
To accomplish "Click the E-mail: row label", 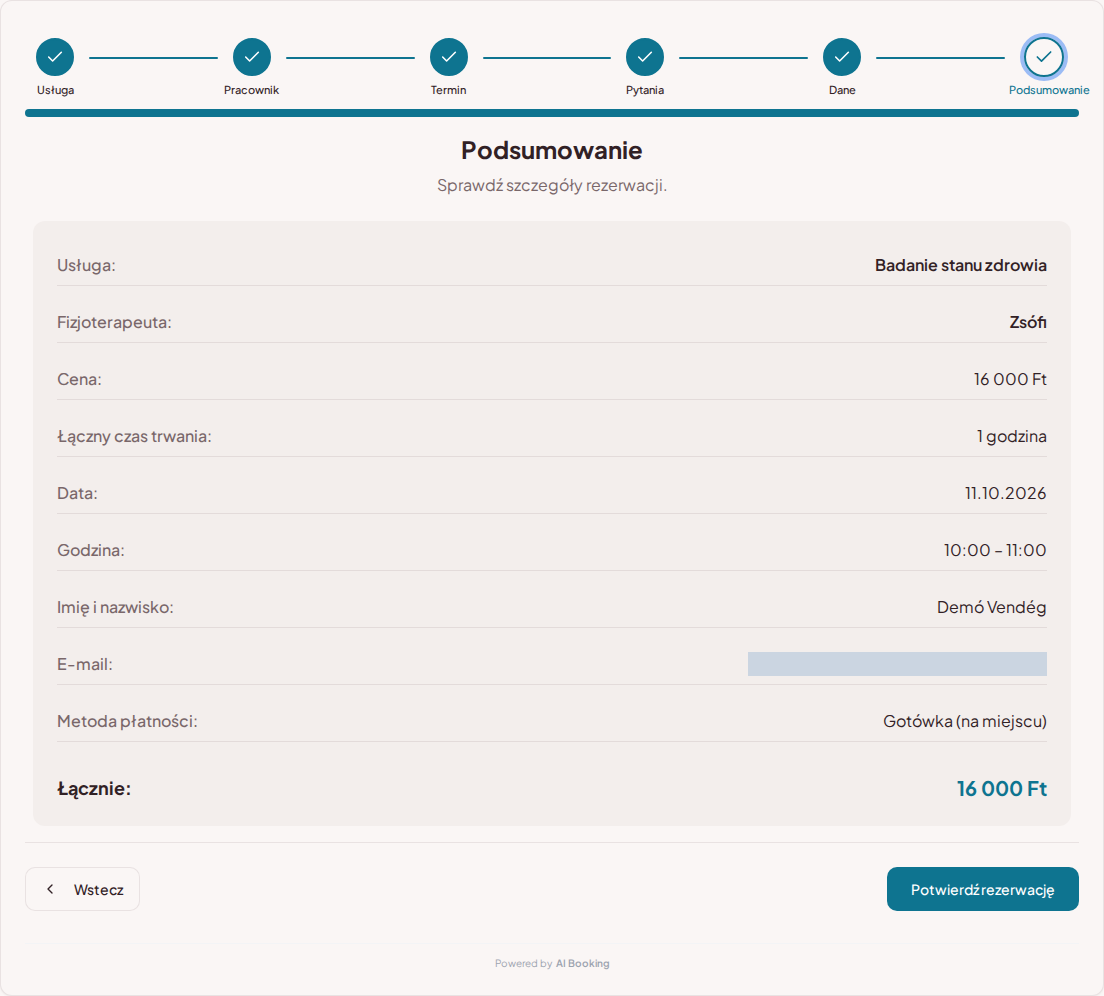I will [x=84, y=664].
